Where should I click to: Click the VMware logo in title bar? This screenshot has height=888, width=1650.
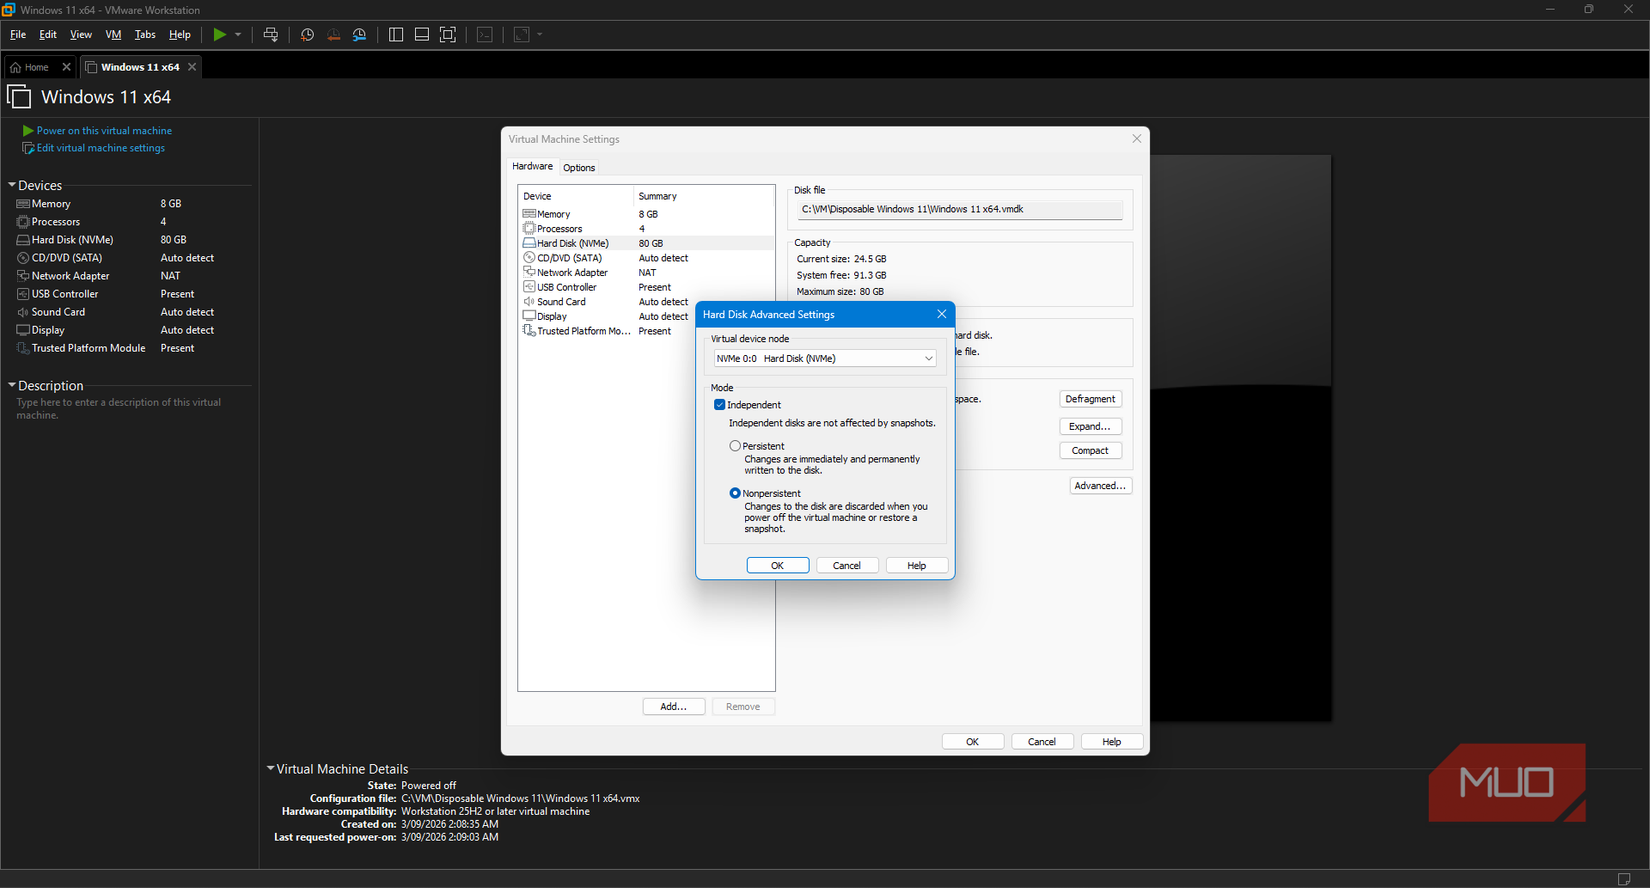click(8, 9)
